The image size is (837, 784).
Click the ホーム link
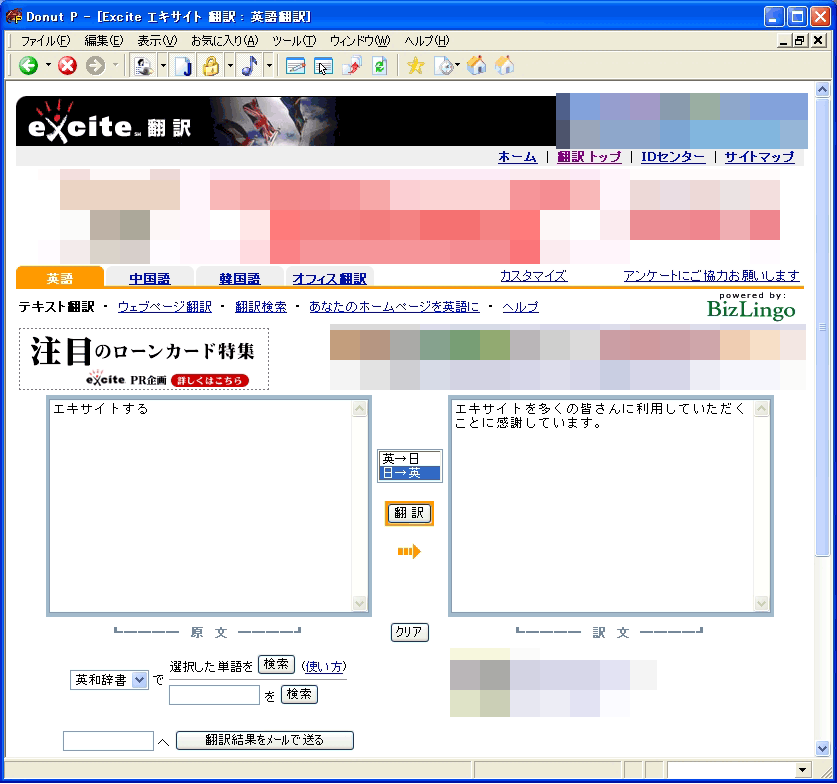click(x=517, y=157)
